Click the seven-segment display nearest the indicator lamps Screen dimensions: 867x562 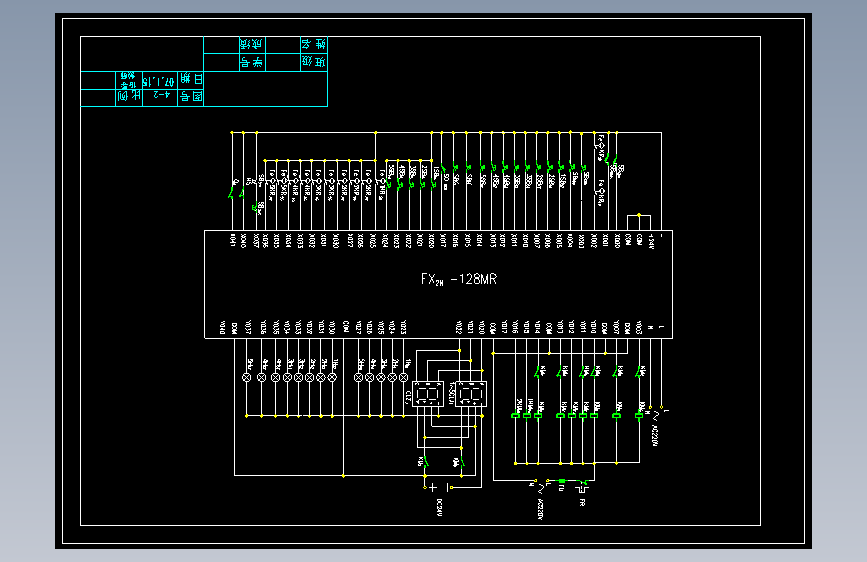click(427, 394)
